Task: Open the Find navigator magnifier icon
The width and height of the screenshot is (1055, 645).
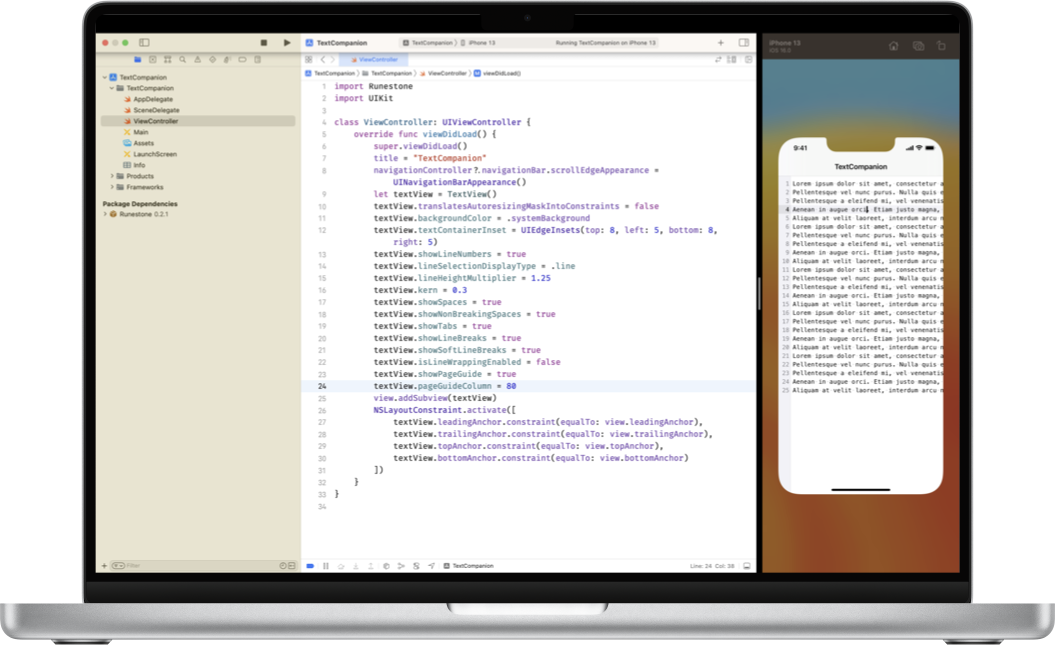Action: [183, 59]
